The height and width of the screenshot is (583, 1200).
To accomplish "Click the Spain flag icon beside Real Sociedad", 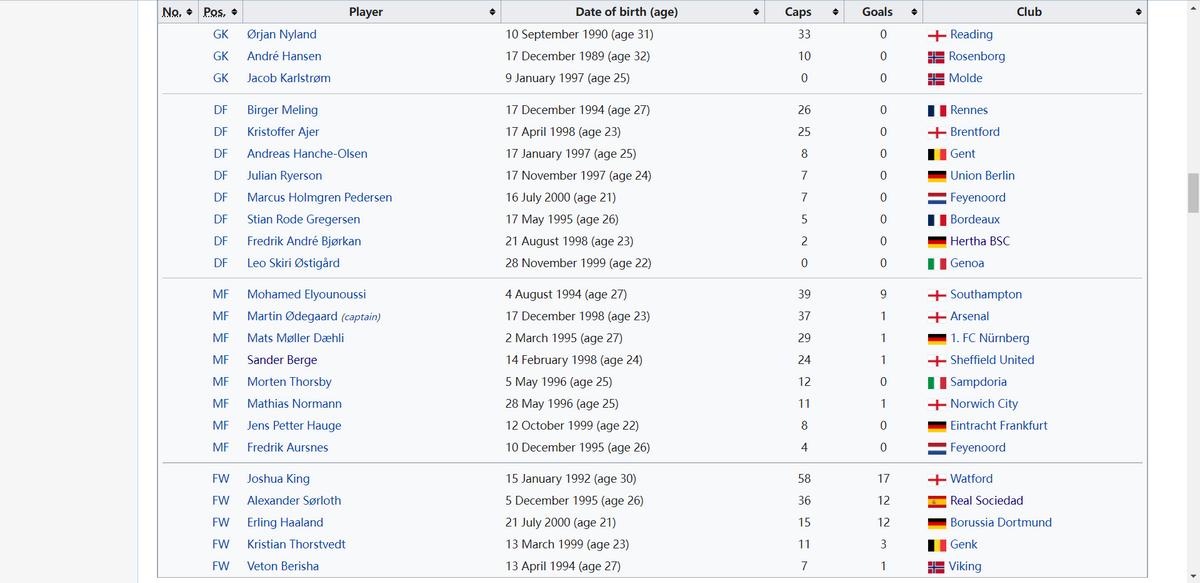I will (937, 501).
